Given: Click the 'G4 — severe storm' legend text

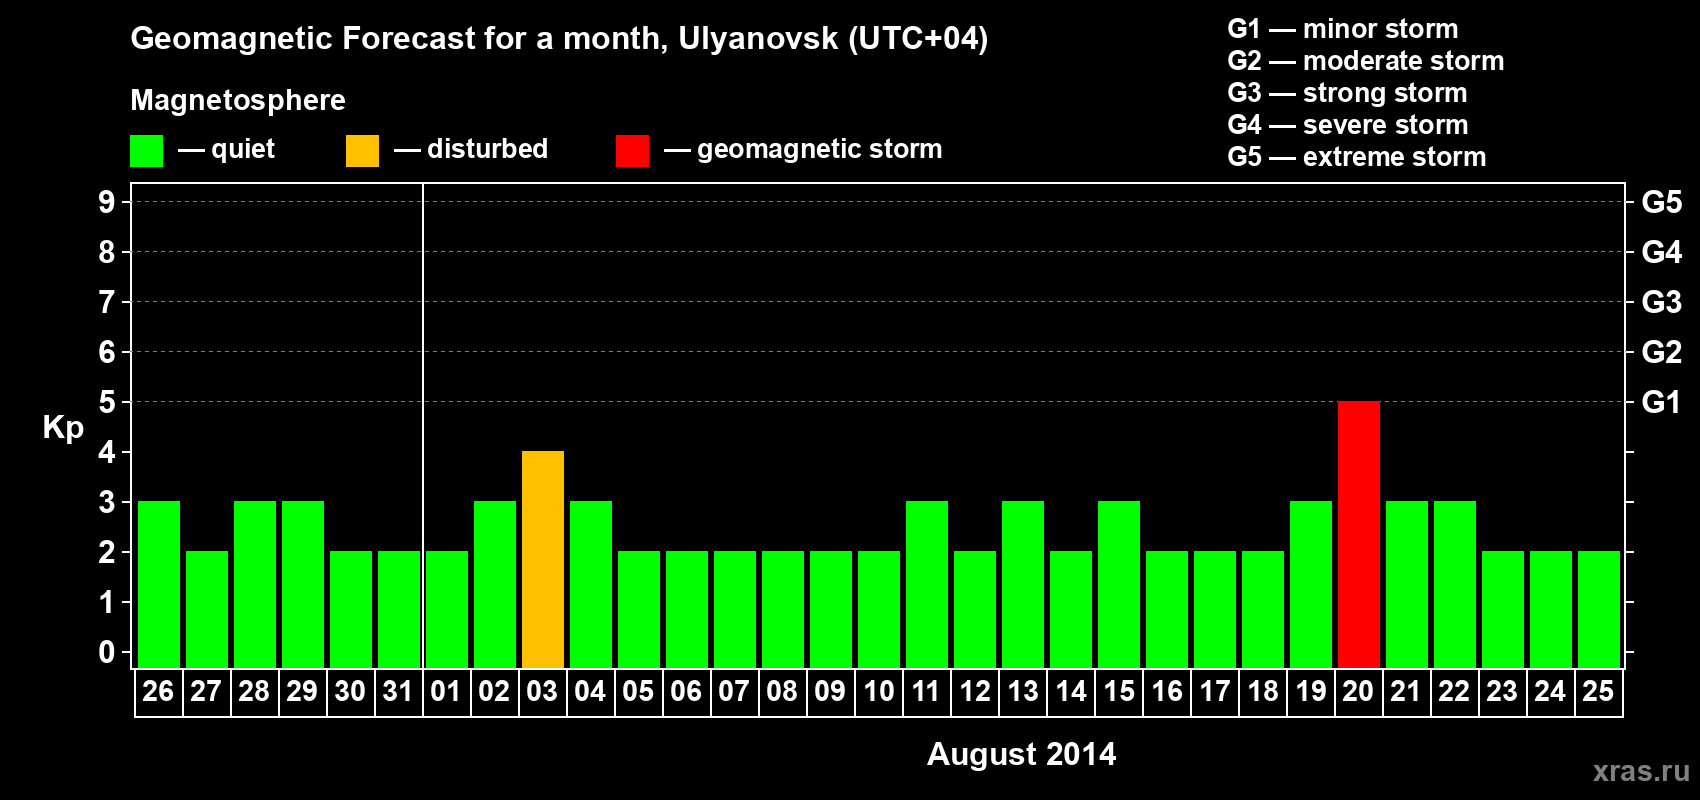Looking at the screenshot, I should tap(1348, 125).
